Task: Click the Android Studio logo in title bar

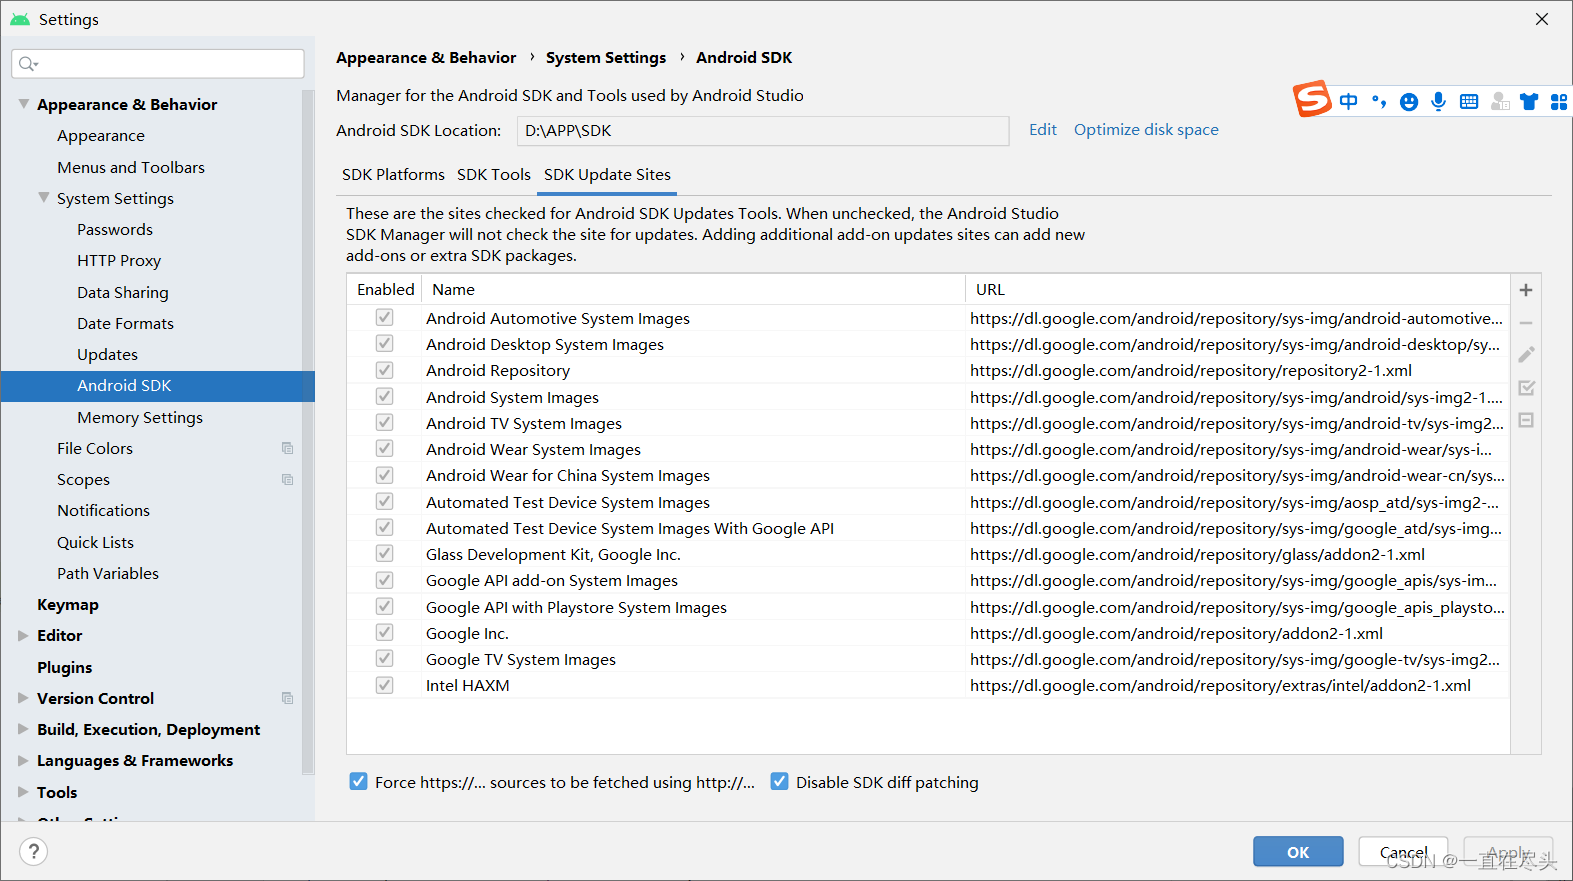Action: [20, 19]
